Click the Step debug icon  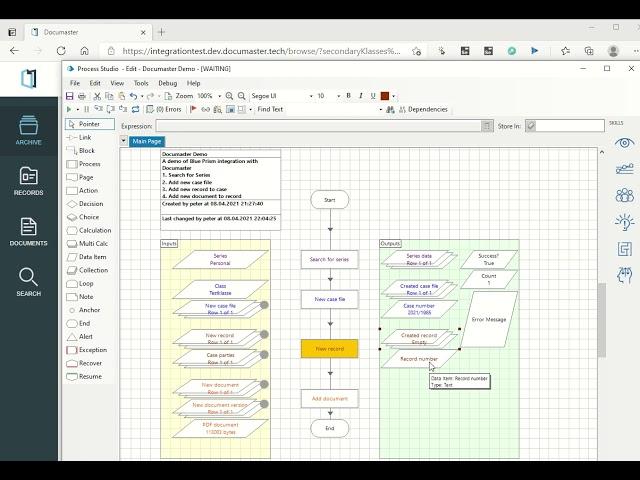coord(98,109)
